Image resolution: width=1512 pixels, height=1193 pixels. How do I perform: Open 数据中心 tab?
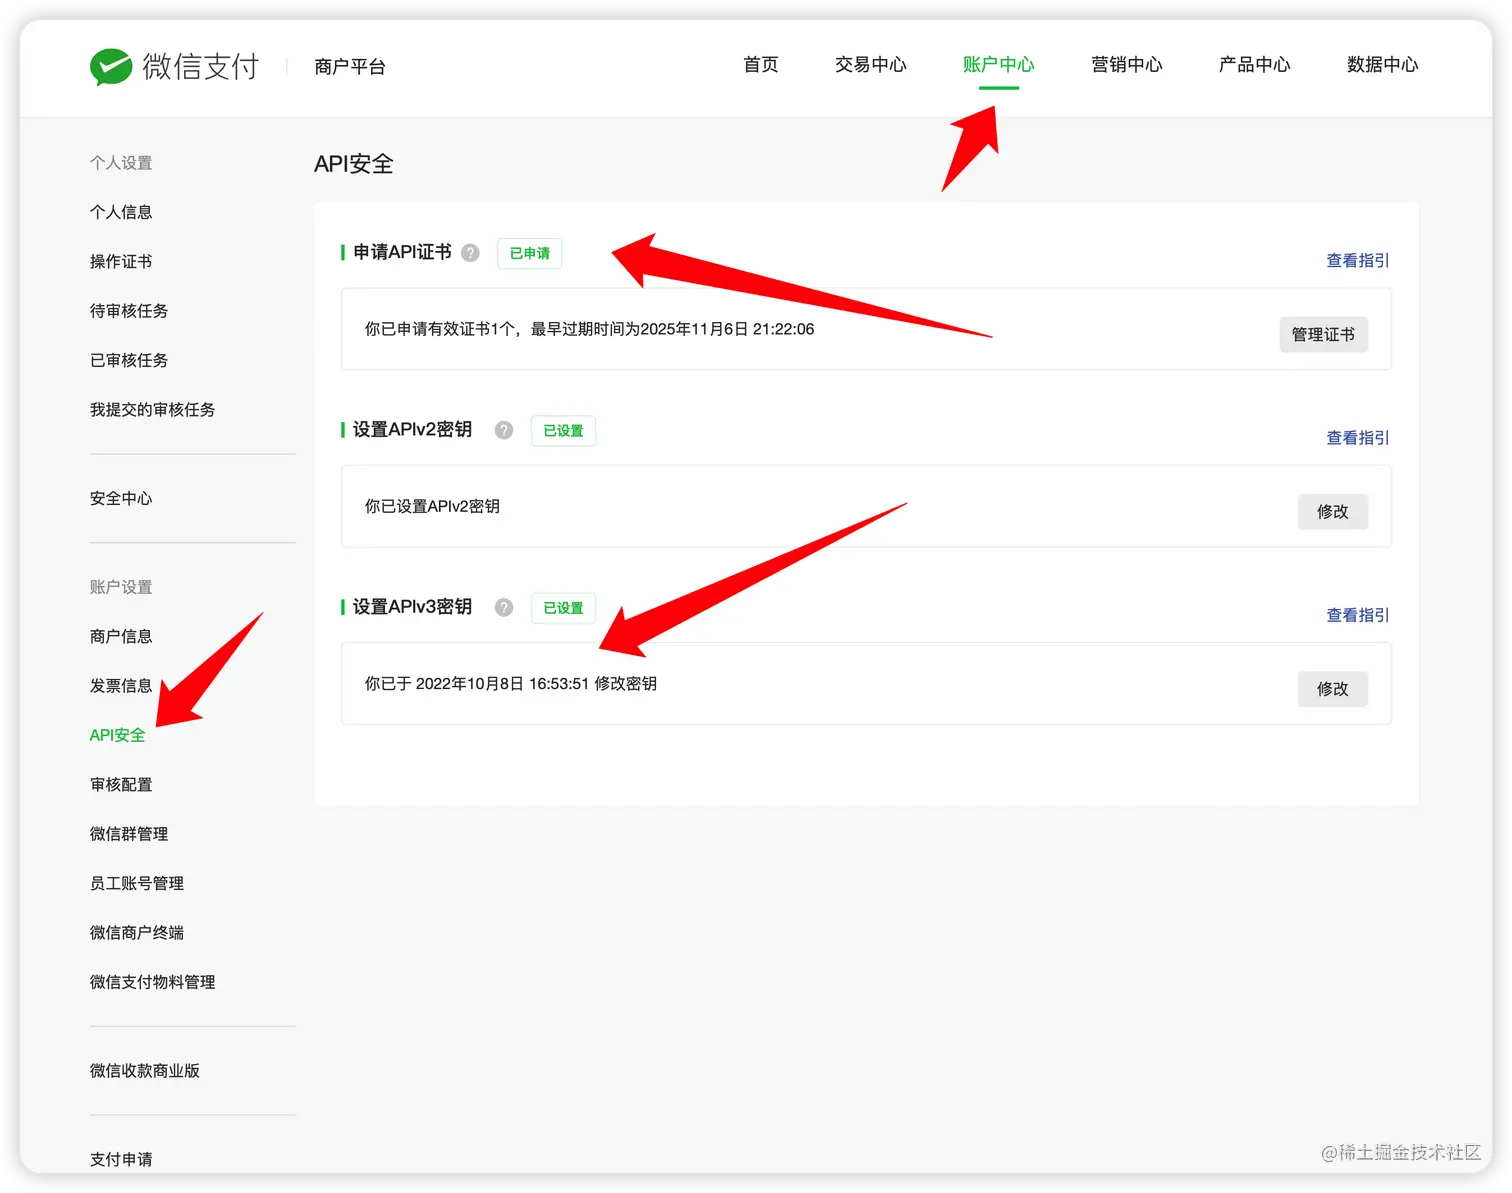click(1383, 65)
